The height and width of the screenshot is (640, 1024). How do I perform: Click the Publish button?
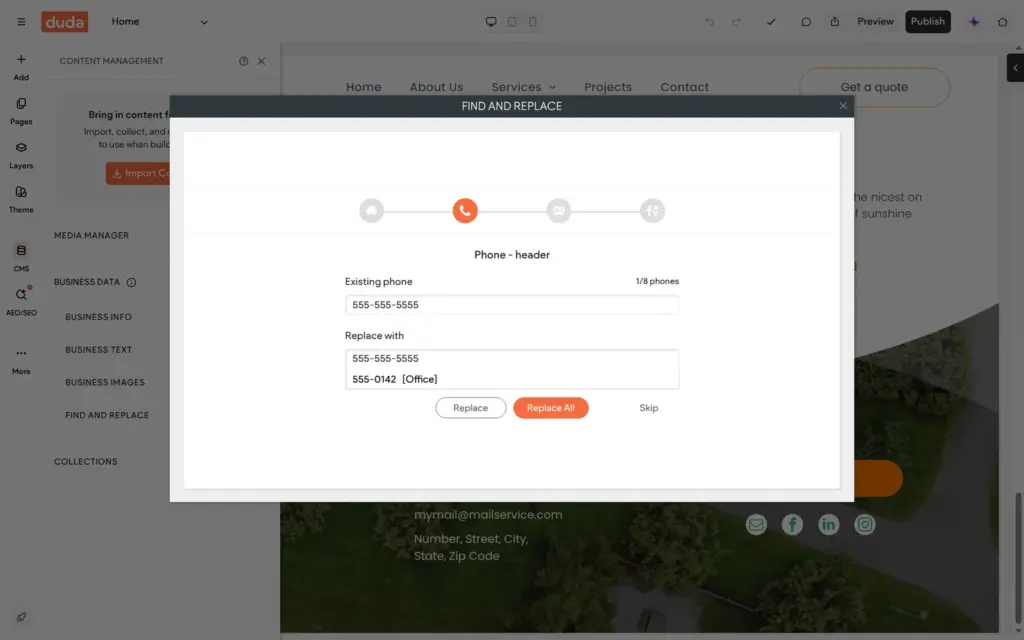(x=927, y=22)
